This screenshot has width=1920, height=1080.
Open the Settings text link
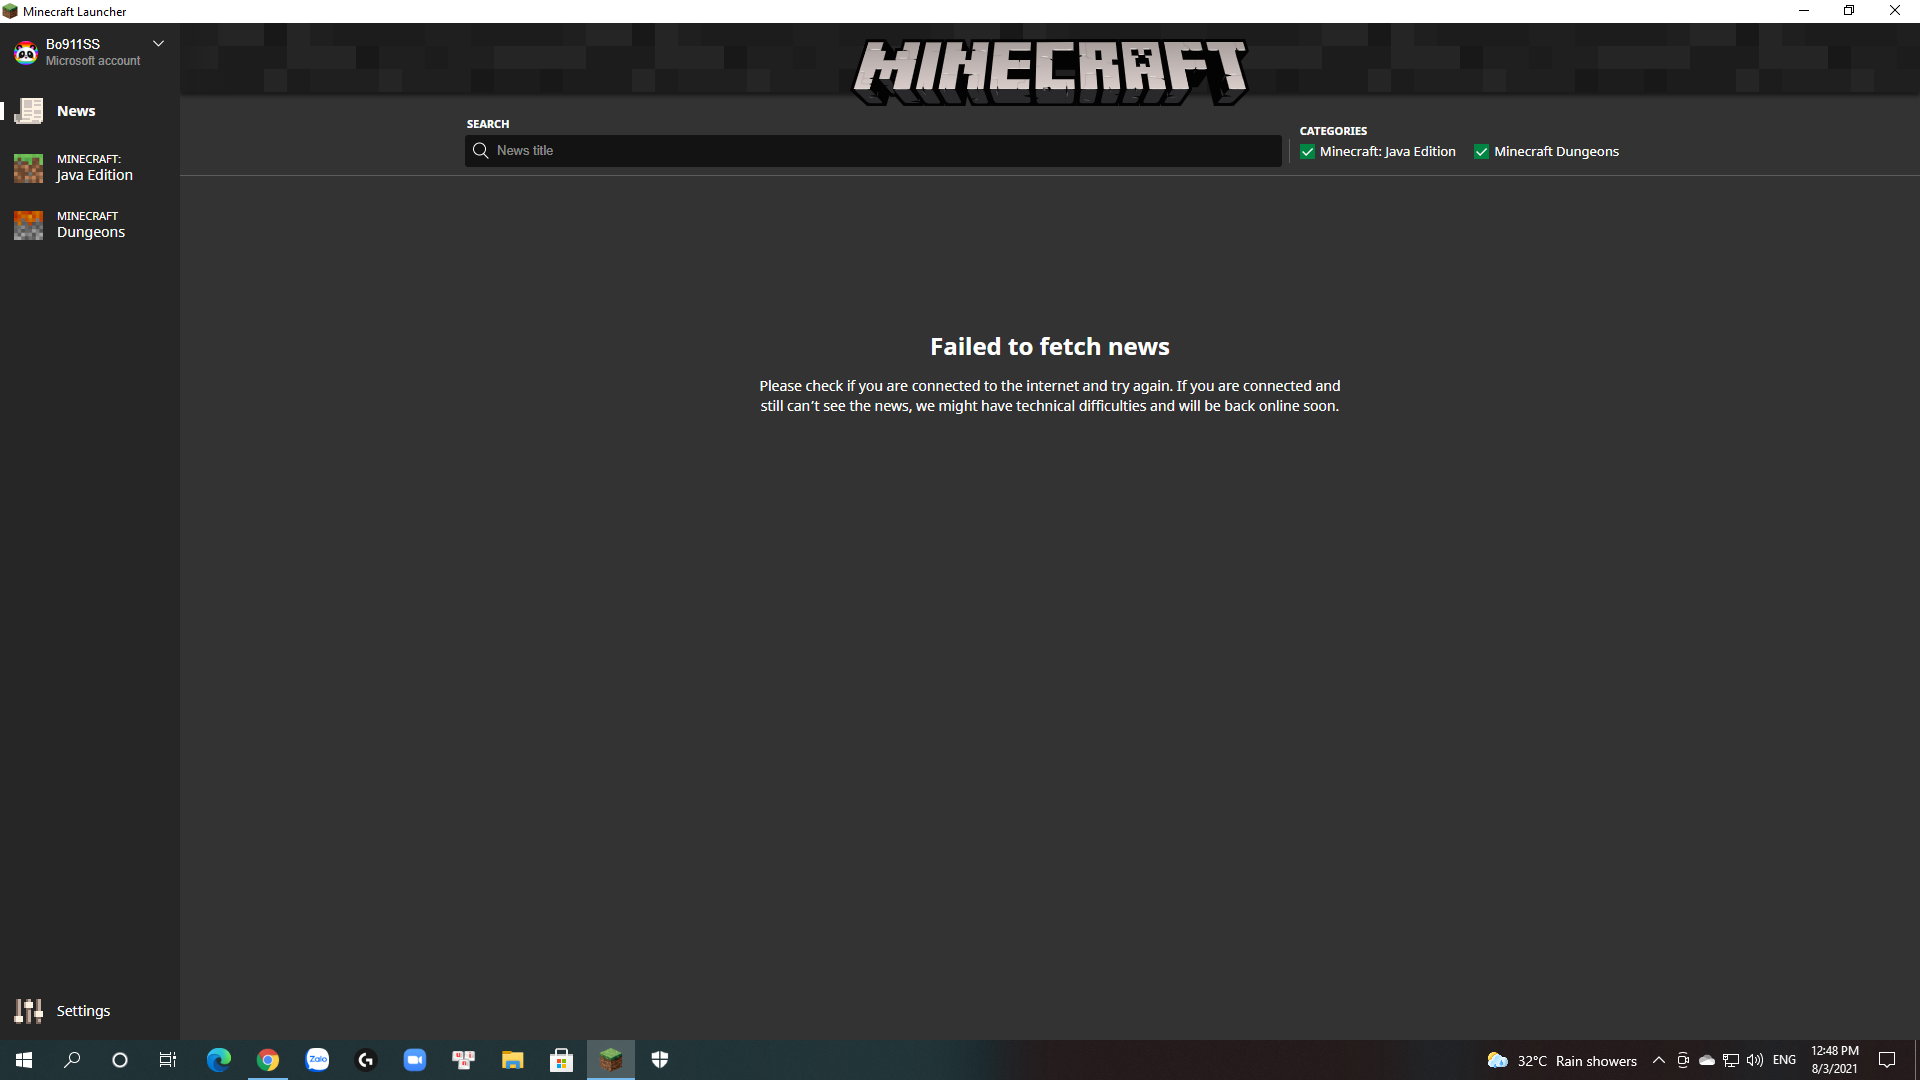tap(83, 1011)
